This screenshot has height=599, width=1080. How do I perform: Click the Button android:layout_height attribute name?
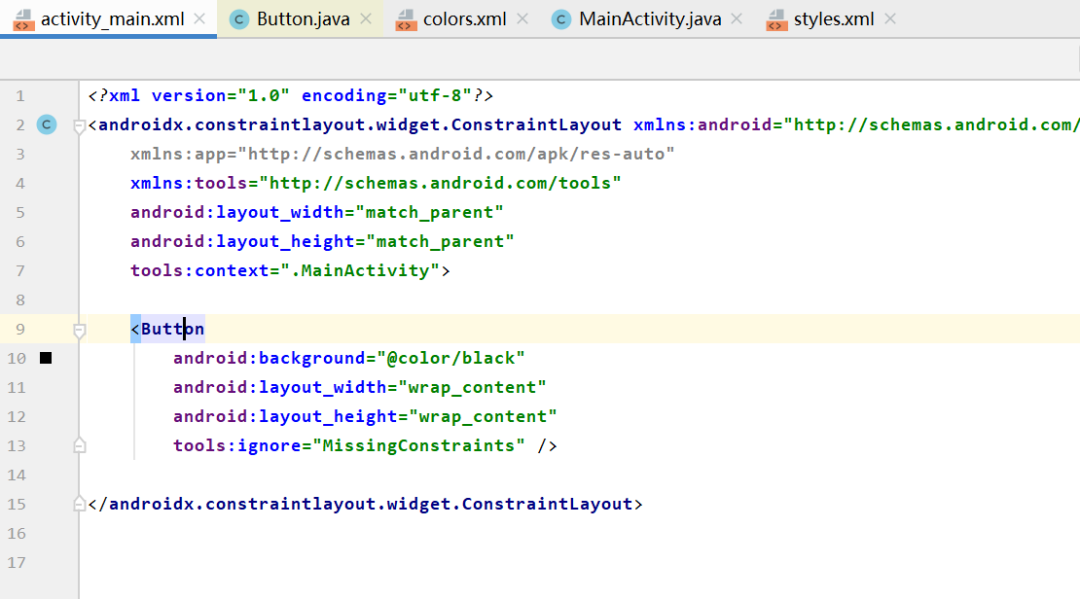[285, 417]
